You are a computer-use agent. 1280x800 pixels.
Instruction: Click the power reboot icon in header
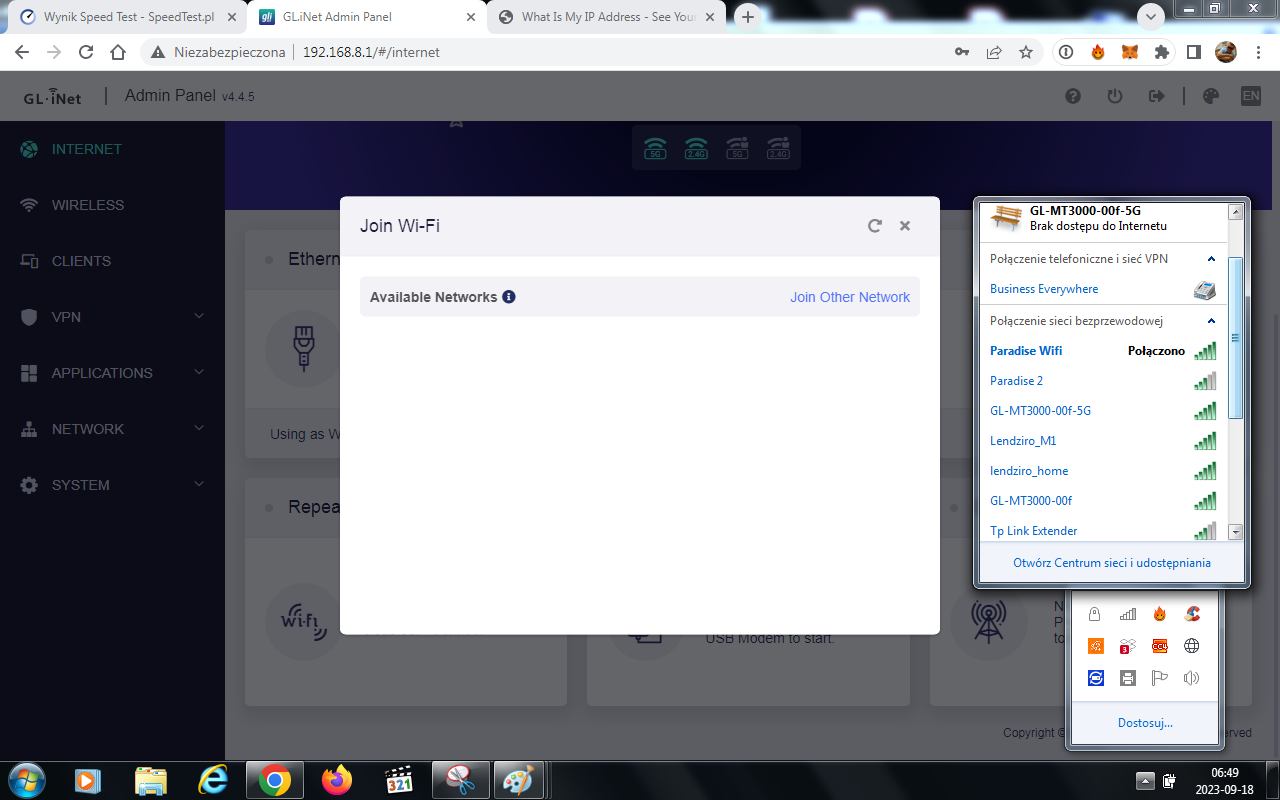click(x=1115, y=96)
